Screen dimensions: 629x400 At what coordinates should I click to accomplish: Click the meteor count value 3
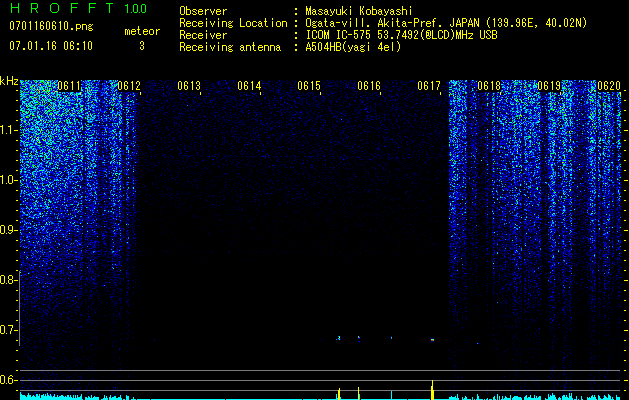tap(142, 46)
